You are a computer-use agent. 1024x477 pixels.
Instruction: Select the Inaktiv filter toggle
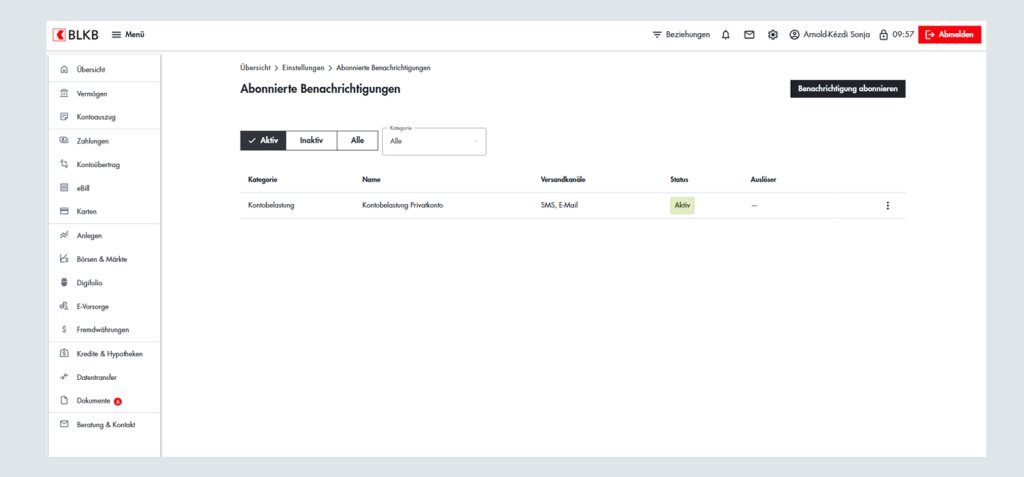pos(312,140)
